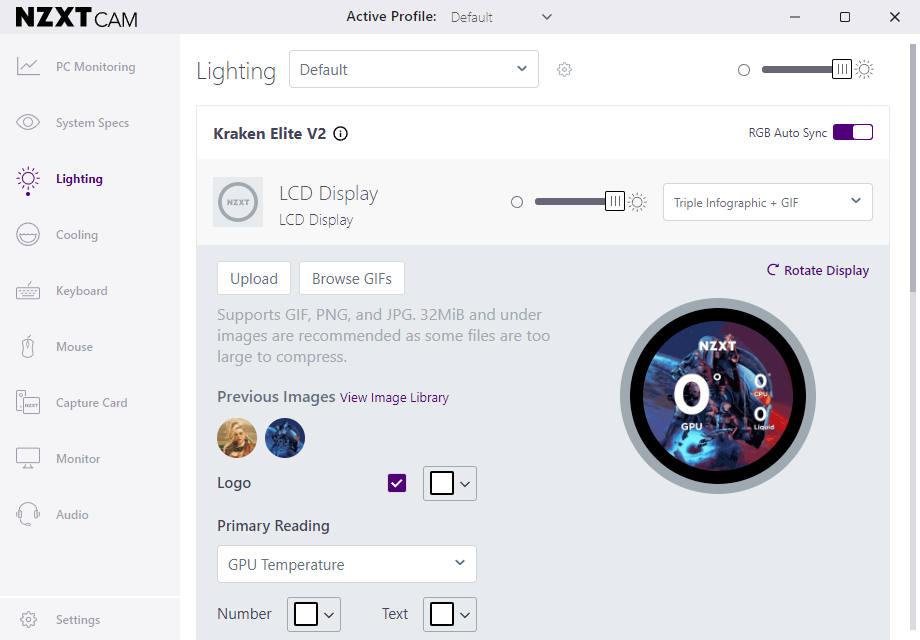Click the Kraken Elite V2 info icon
The image size is (920, 640).
(340, 134)
